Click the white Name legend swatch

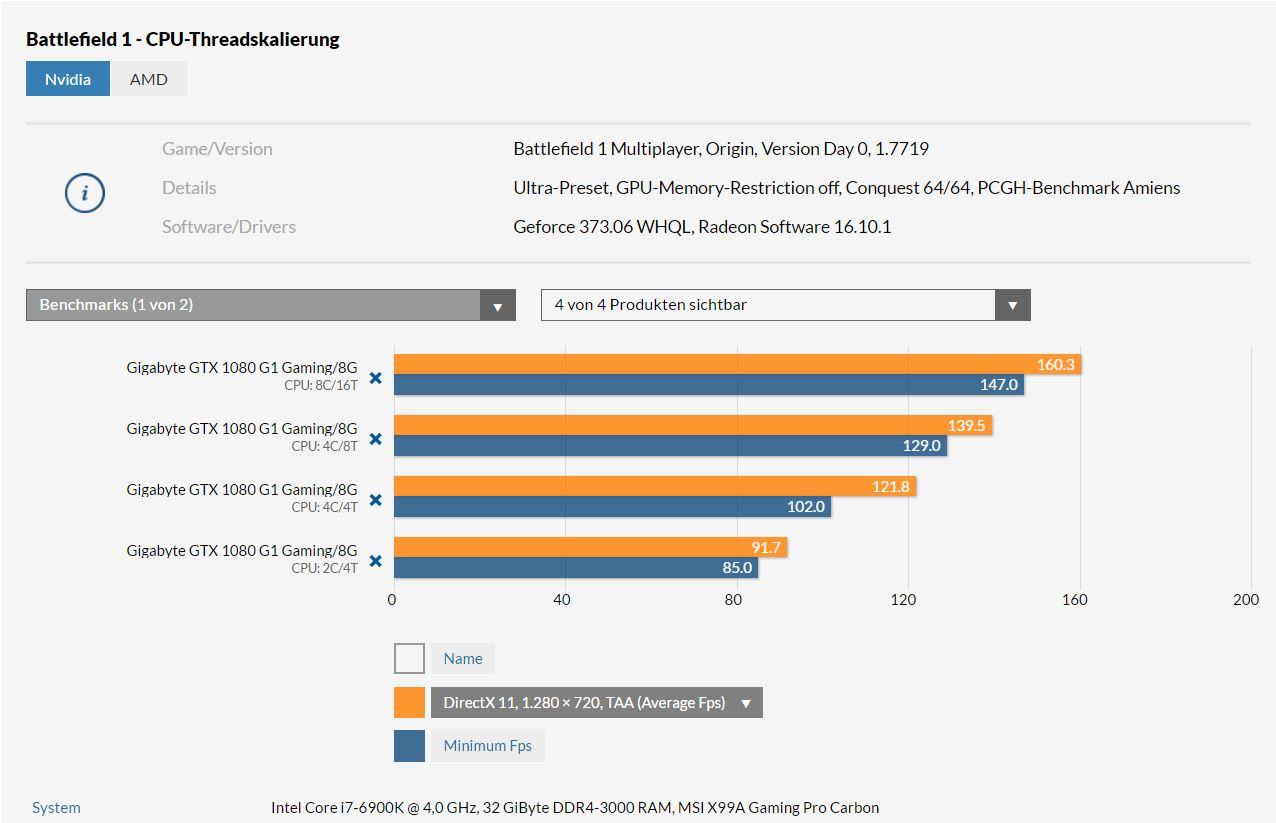[x=410, y=658]
